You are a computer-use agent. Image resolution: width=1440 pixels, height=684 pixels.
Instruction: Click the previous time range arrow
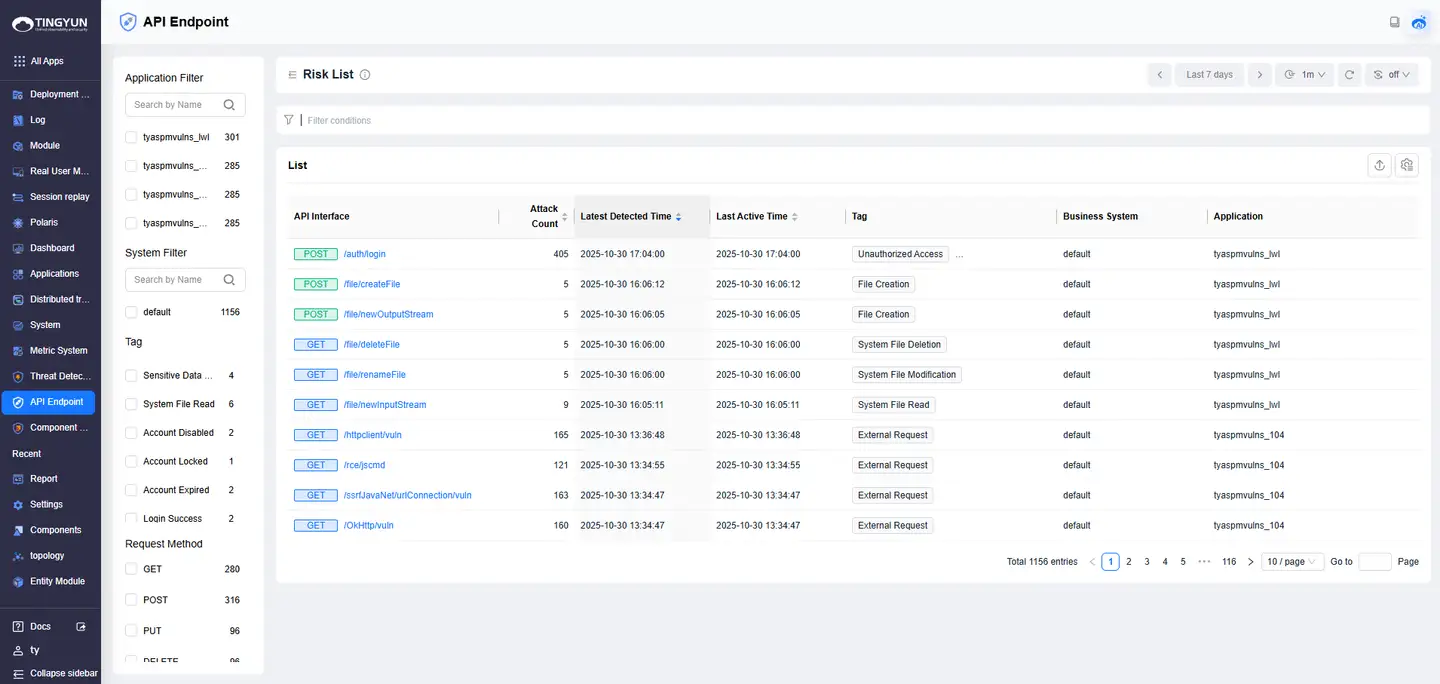point(1159,75)
